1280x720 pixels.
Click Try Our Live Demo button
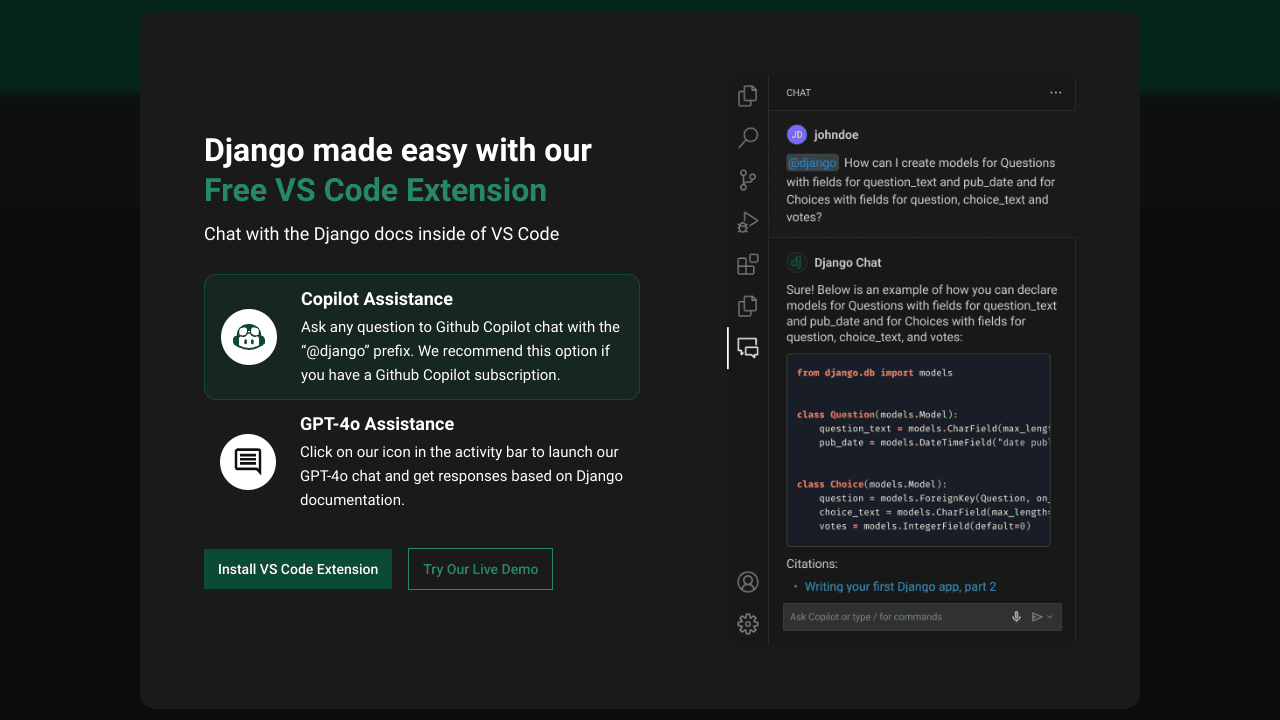click(480, 569)
